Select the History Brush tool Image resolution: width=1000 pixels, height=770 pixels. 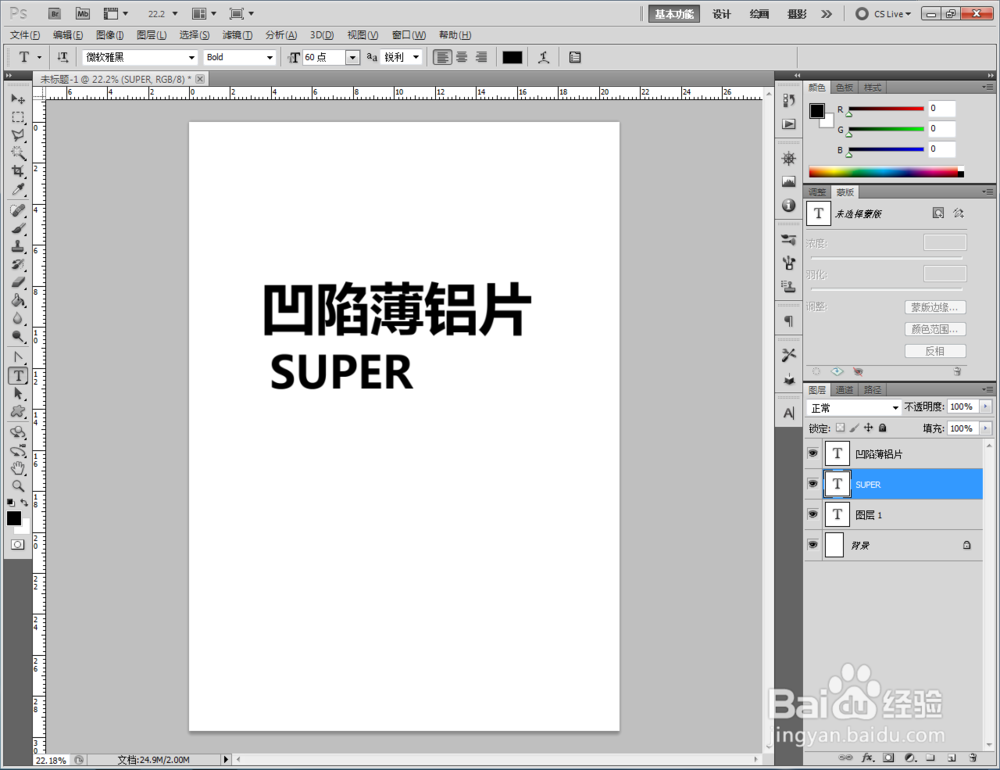point(18,264)
